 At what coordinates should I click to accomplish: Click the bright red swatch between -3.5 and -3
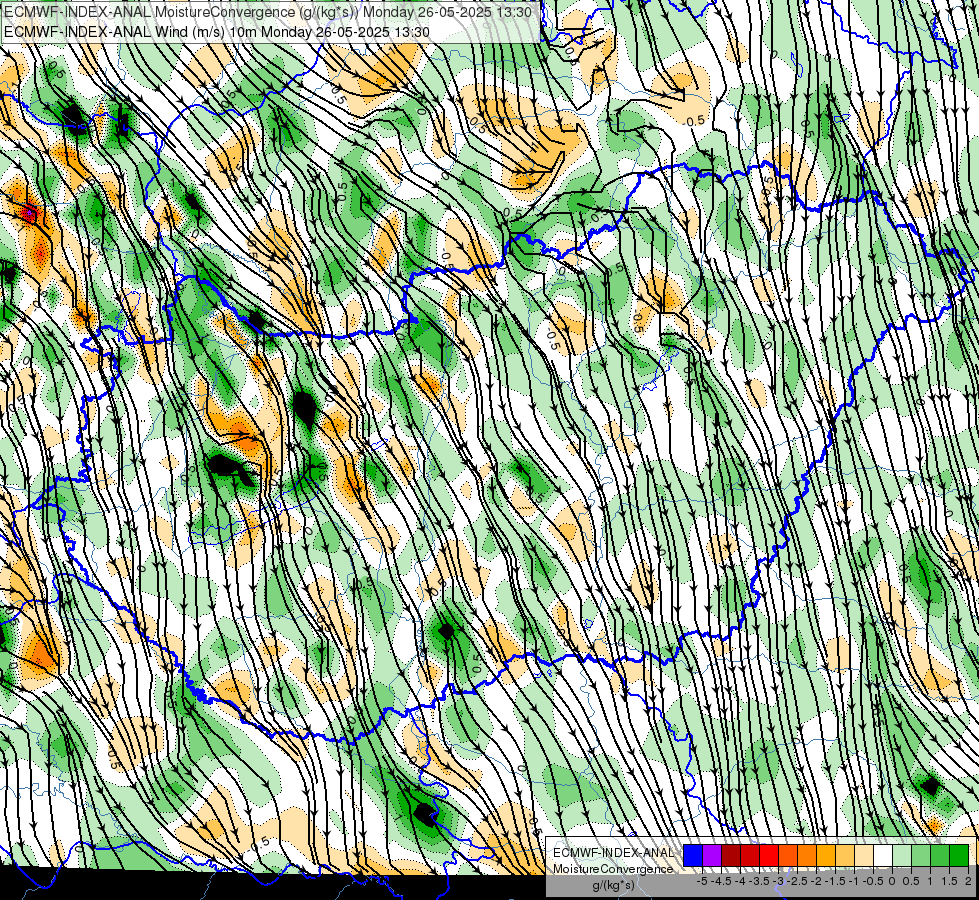pyautogui.click(x=769, y=855)
